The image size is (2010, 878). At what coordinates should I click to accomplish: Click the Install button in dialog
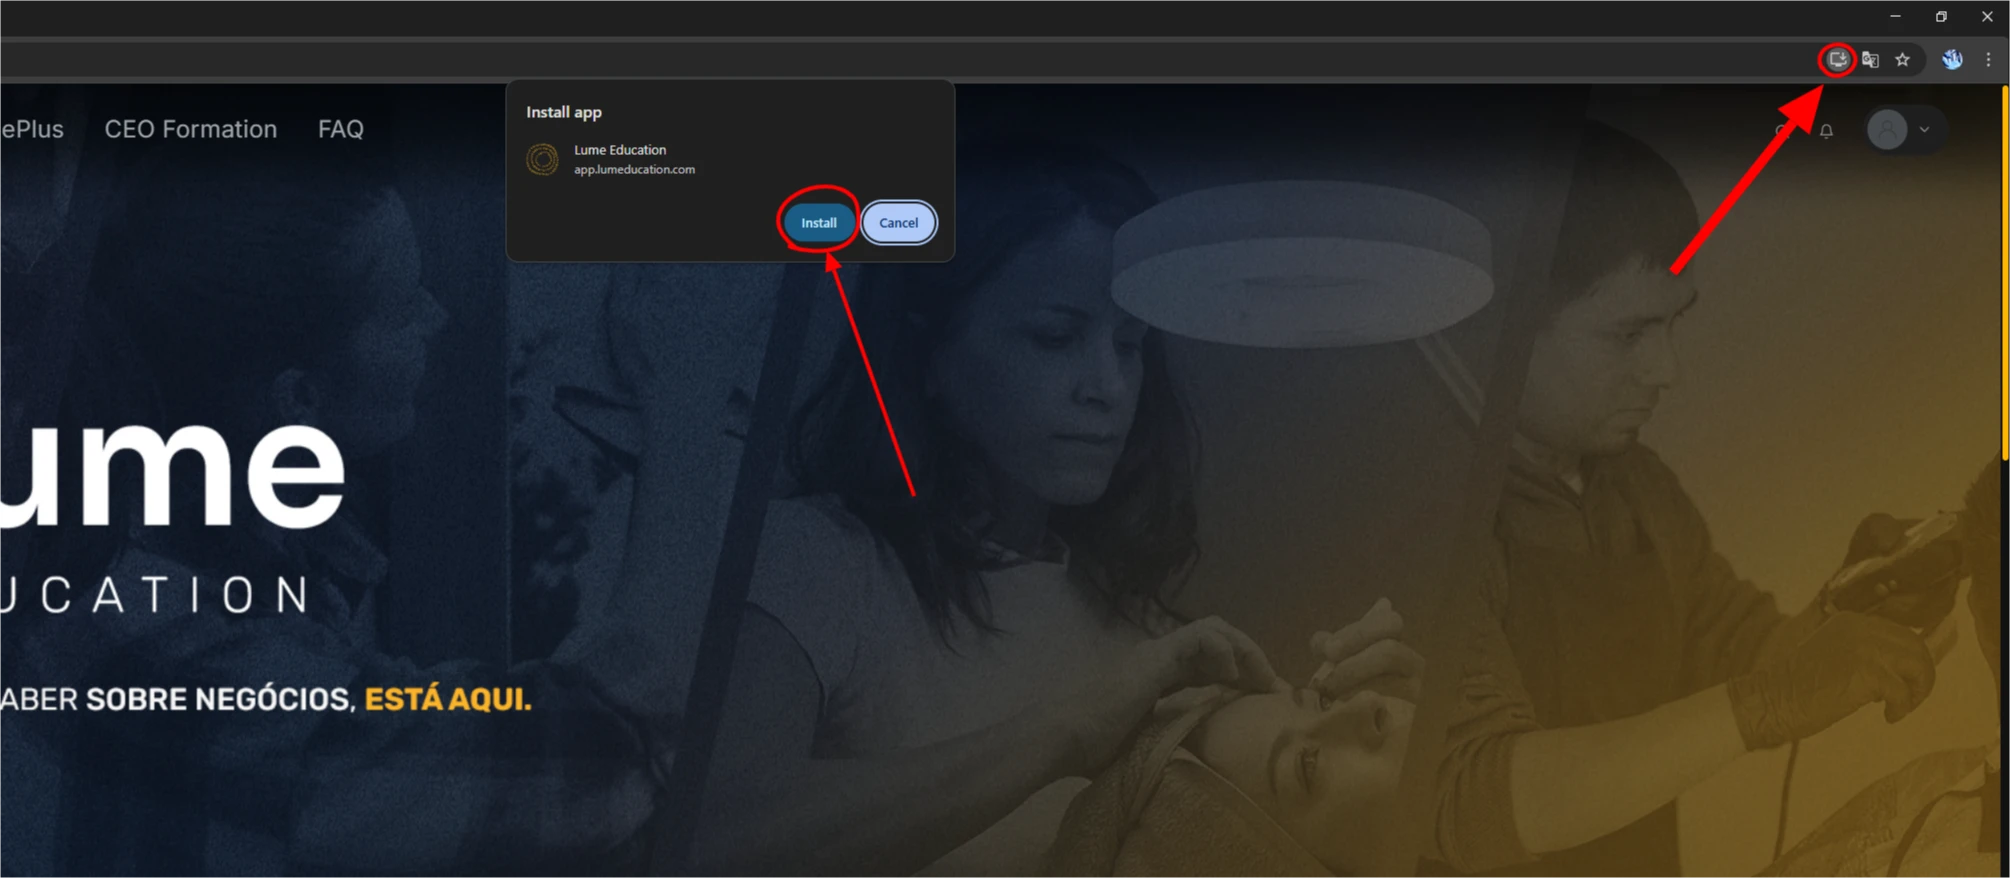coord(818,223)
